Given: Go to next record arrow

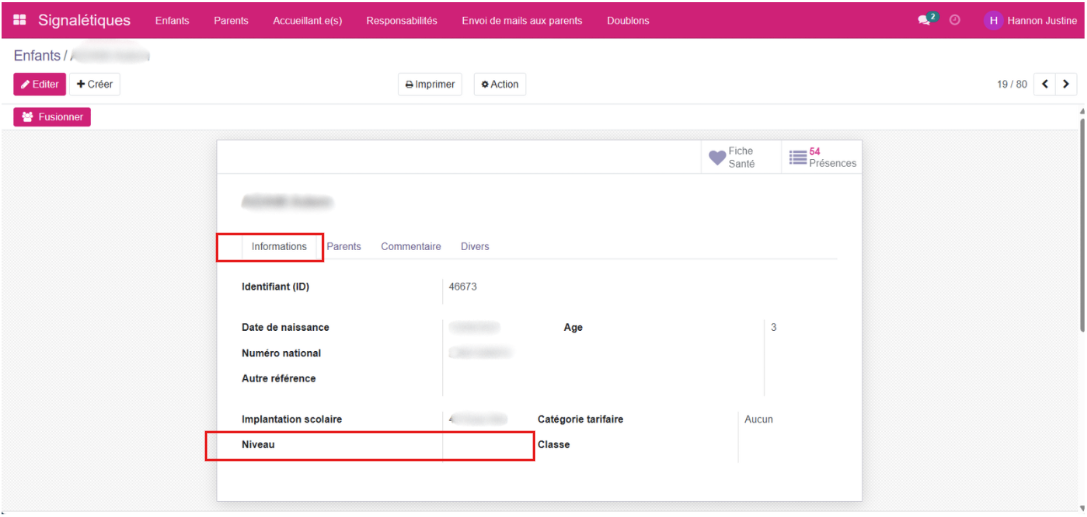Looking at the screenshot, I should click(x=1066, y=85).
